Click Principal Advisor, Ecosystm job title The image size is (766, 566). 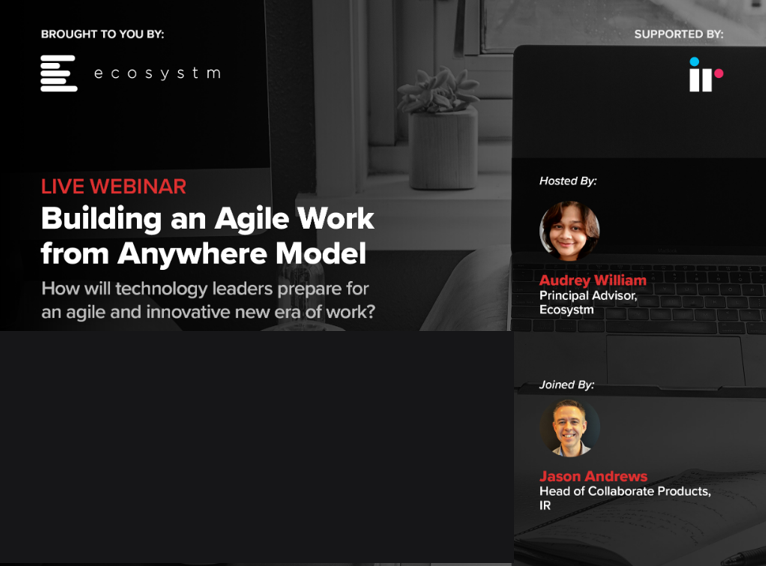click(588, 302)
